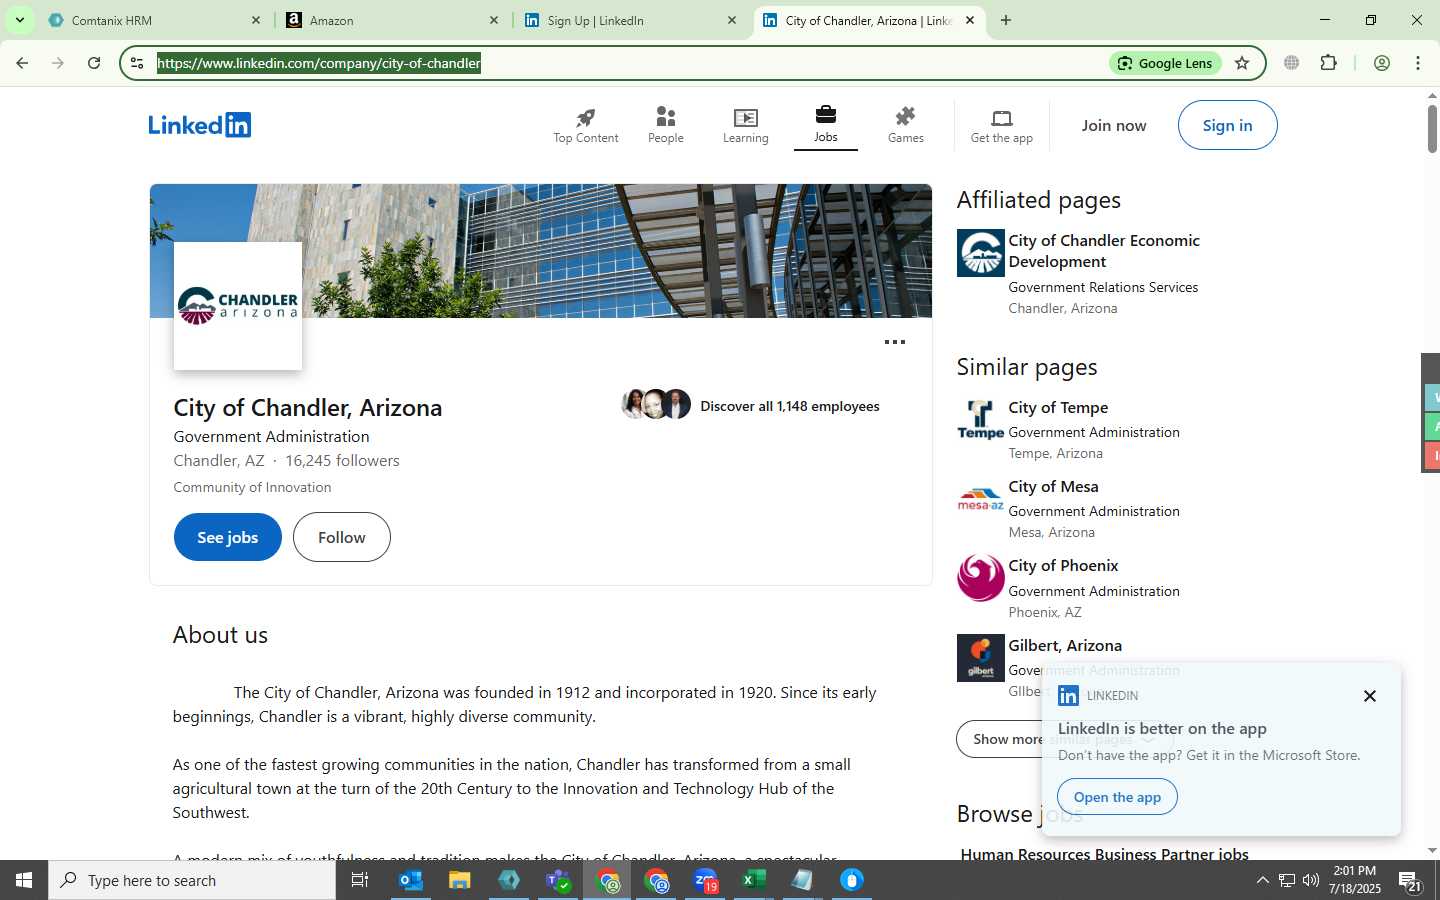The width and height of the screenshot is (1440, 900).
Task: Click the 16,245 followers text
Action: 342,461
